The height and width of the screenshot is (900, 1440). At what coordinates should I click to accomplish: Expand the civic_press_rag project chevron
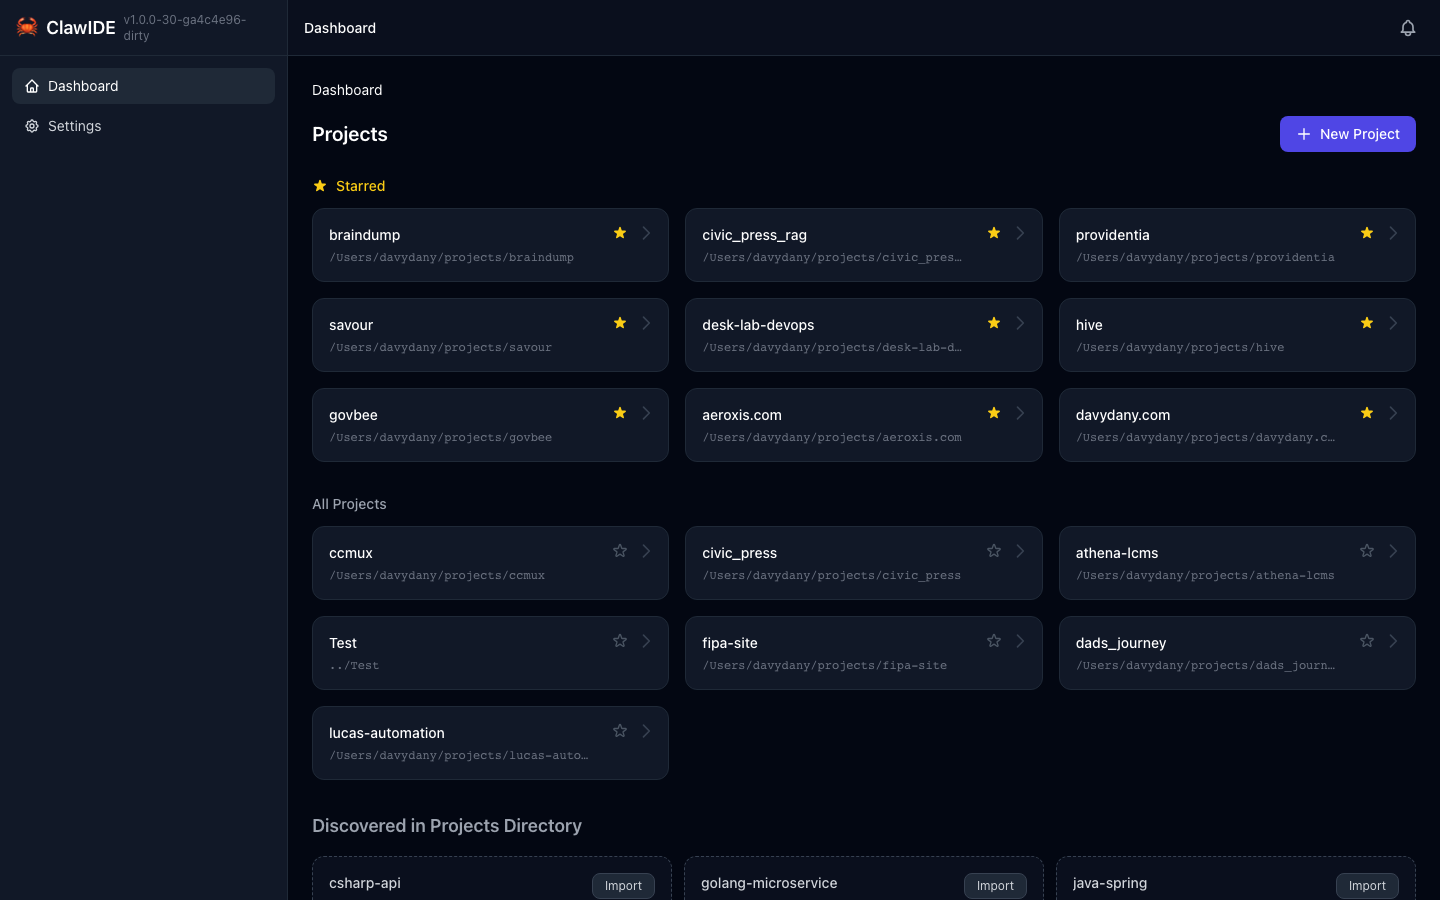coord(1020,232)
